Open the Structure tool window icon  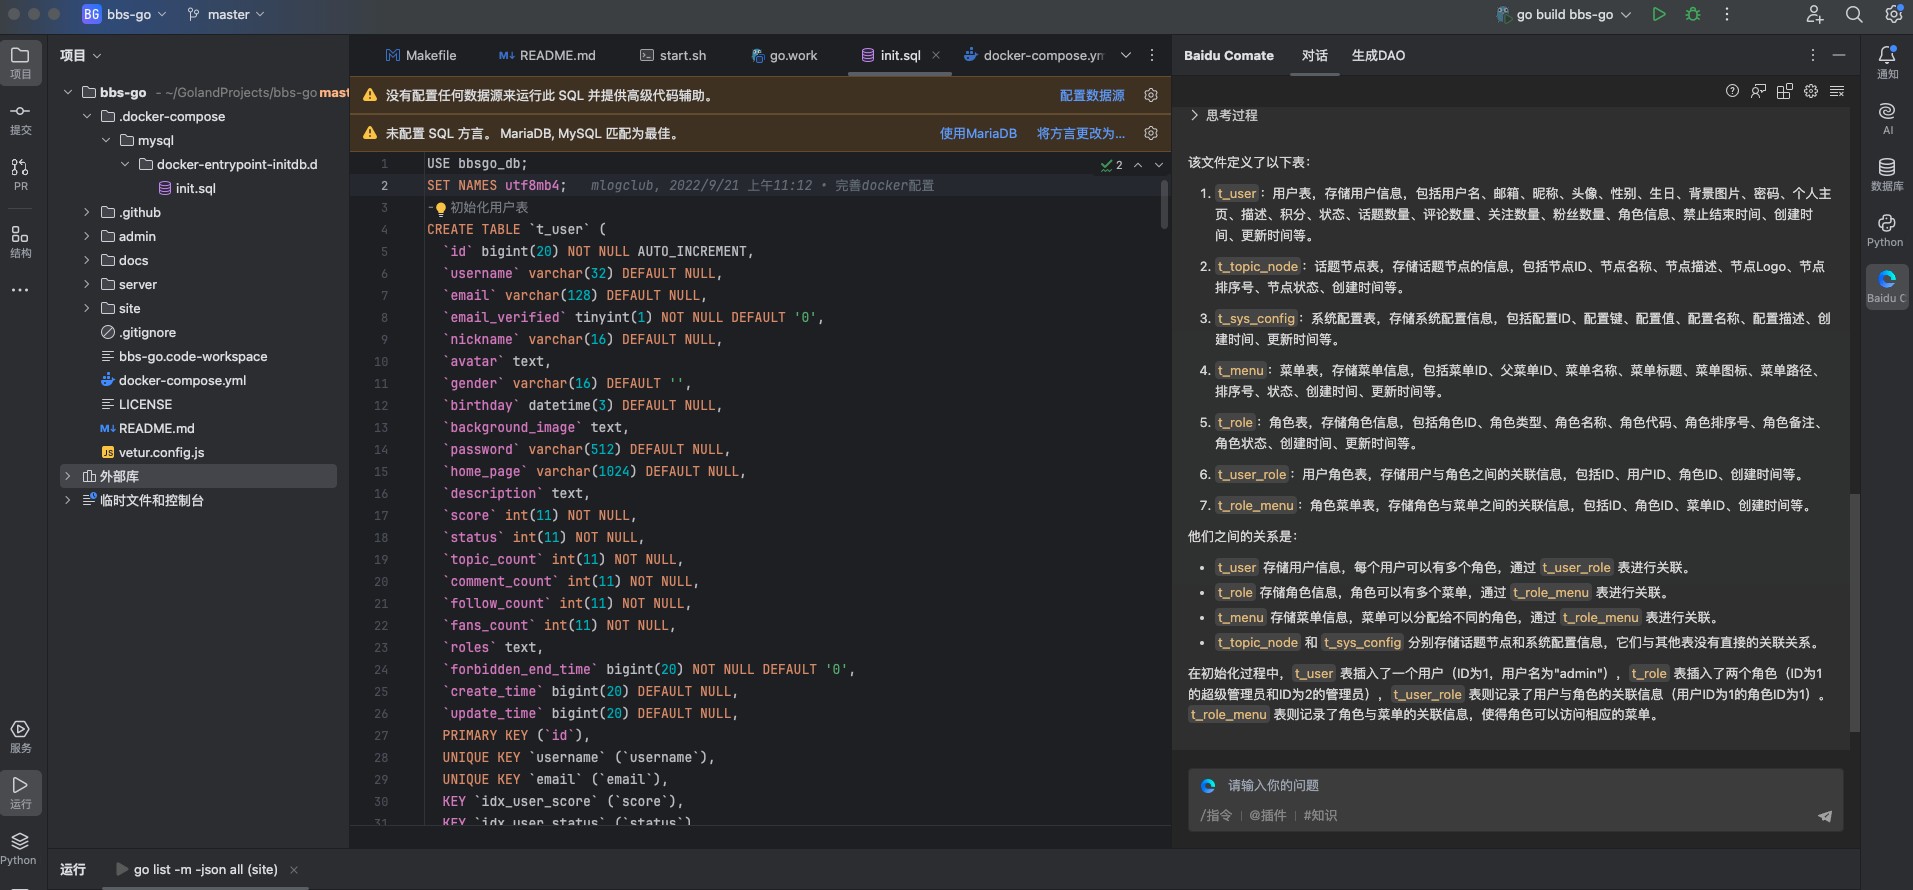(20, 241)
